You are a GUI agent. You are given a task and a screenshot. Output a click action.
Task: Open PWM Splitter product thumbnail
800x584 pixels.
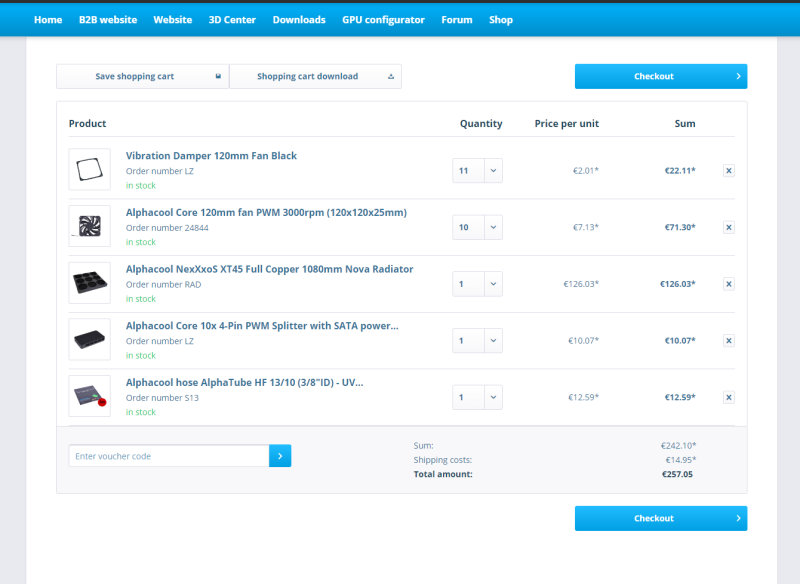90,339
